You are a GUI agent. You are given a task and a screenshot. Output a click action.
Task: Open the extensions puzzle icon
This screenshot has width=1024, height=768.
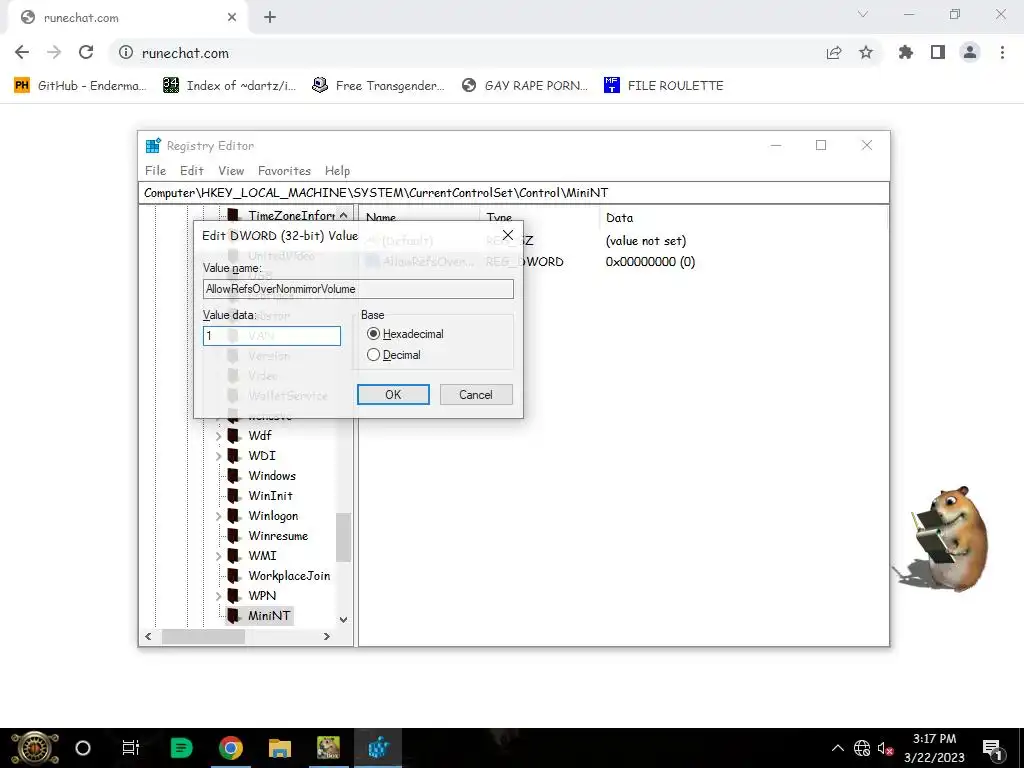(x=905, y=52)
